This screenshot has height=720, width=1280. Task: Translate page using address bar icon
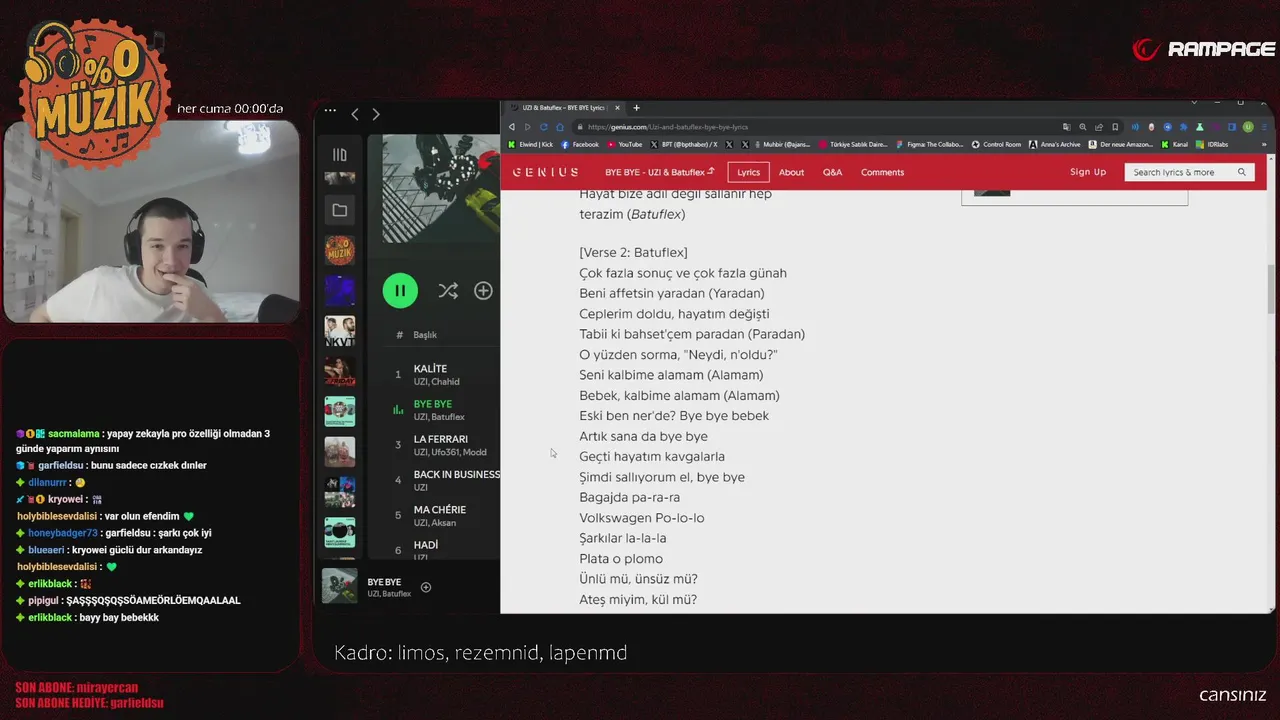click(1067, 127)
